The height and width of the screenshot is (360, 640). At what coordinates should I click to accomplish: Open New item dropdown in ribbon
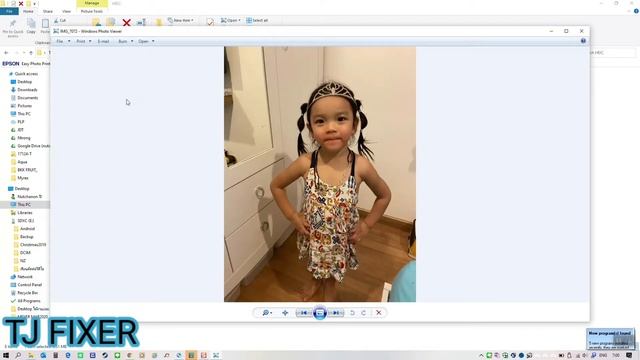181,20
